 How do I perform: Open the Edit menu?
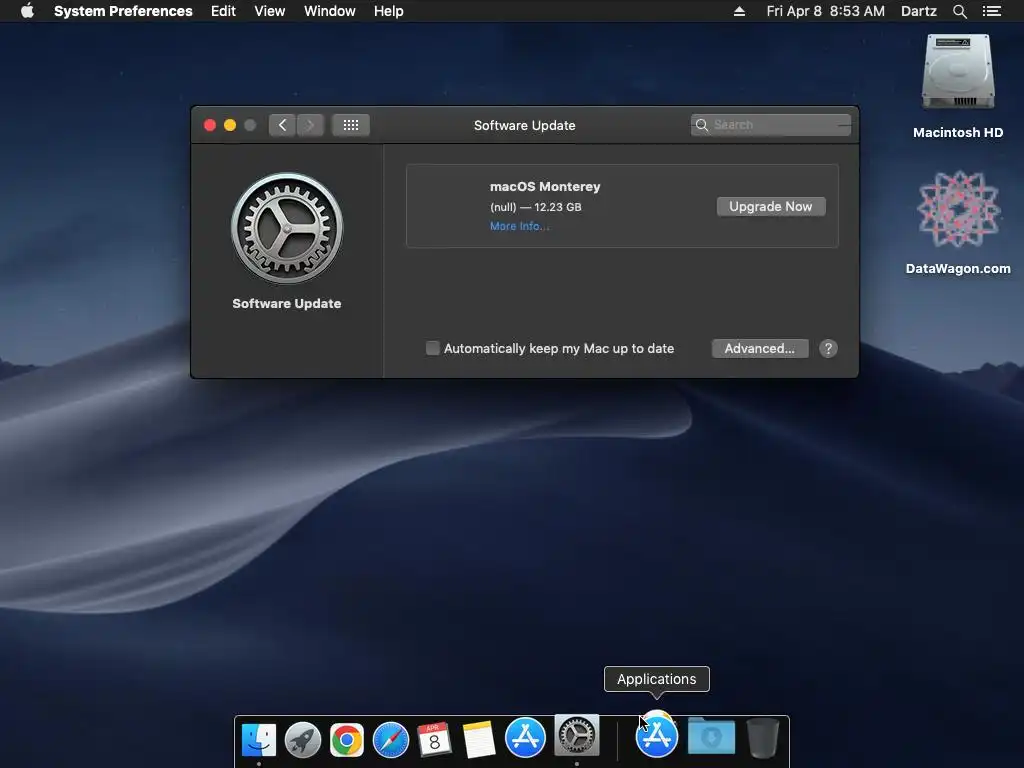[223, 11]
